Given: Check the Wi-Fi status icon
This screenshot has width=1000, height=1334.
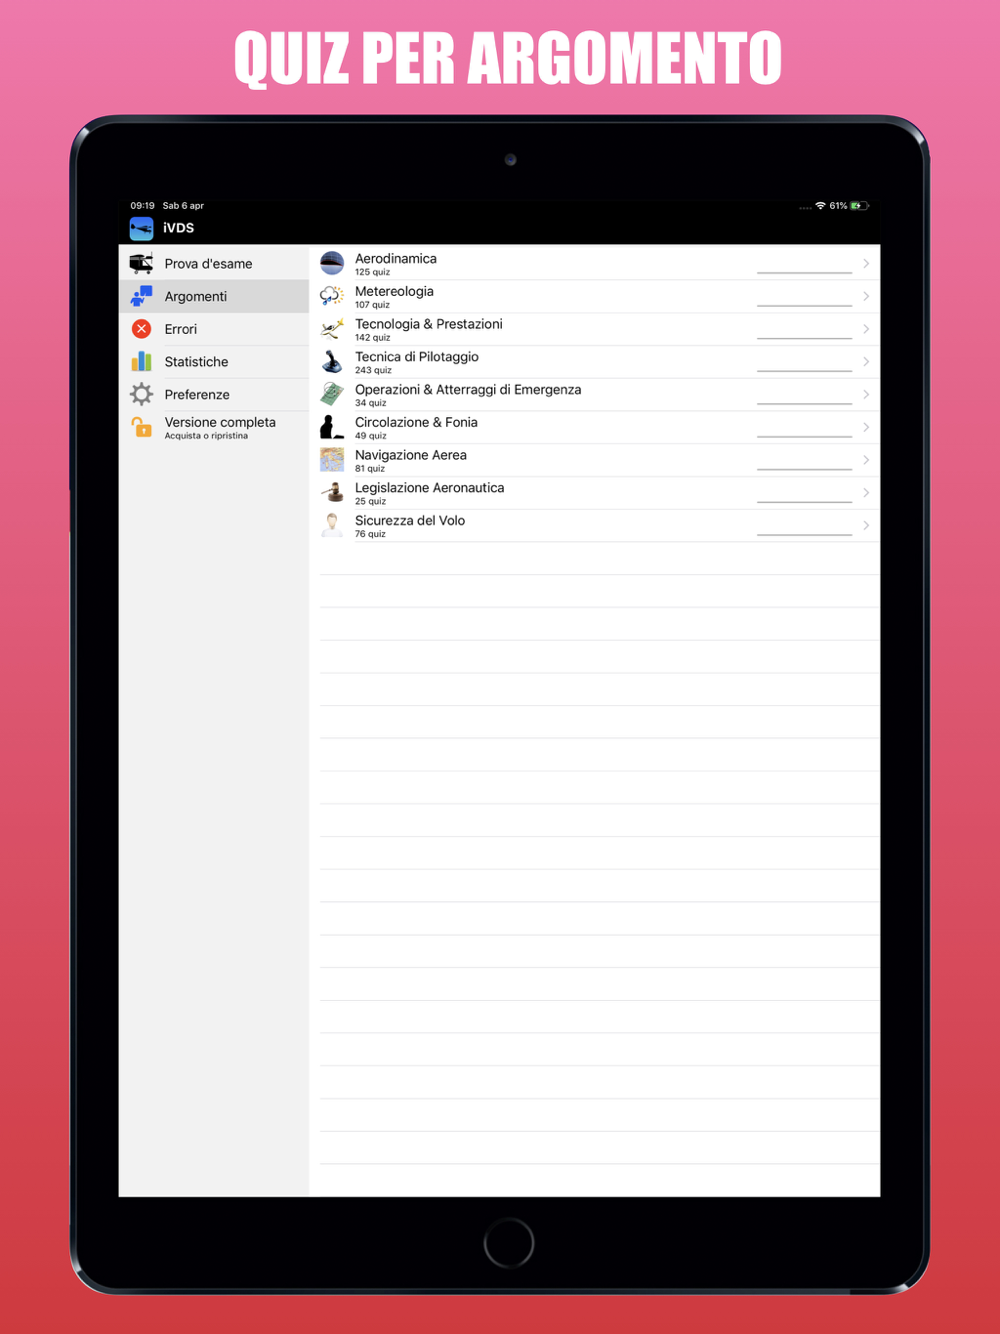Looking at the screenshot, I should coord(820,206).
